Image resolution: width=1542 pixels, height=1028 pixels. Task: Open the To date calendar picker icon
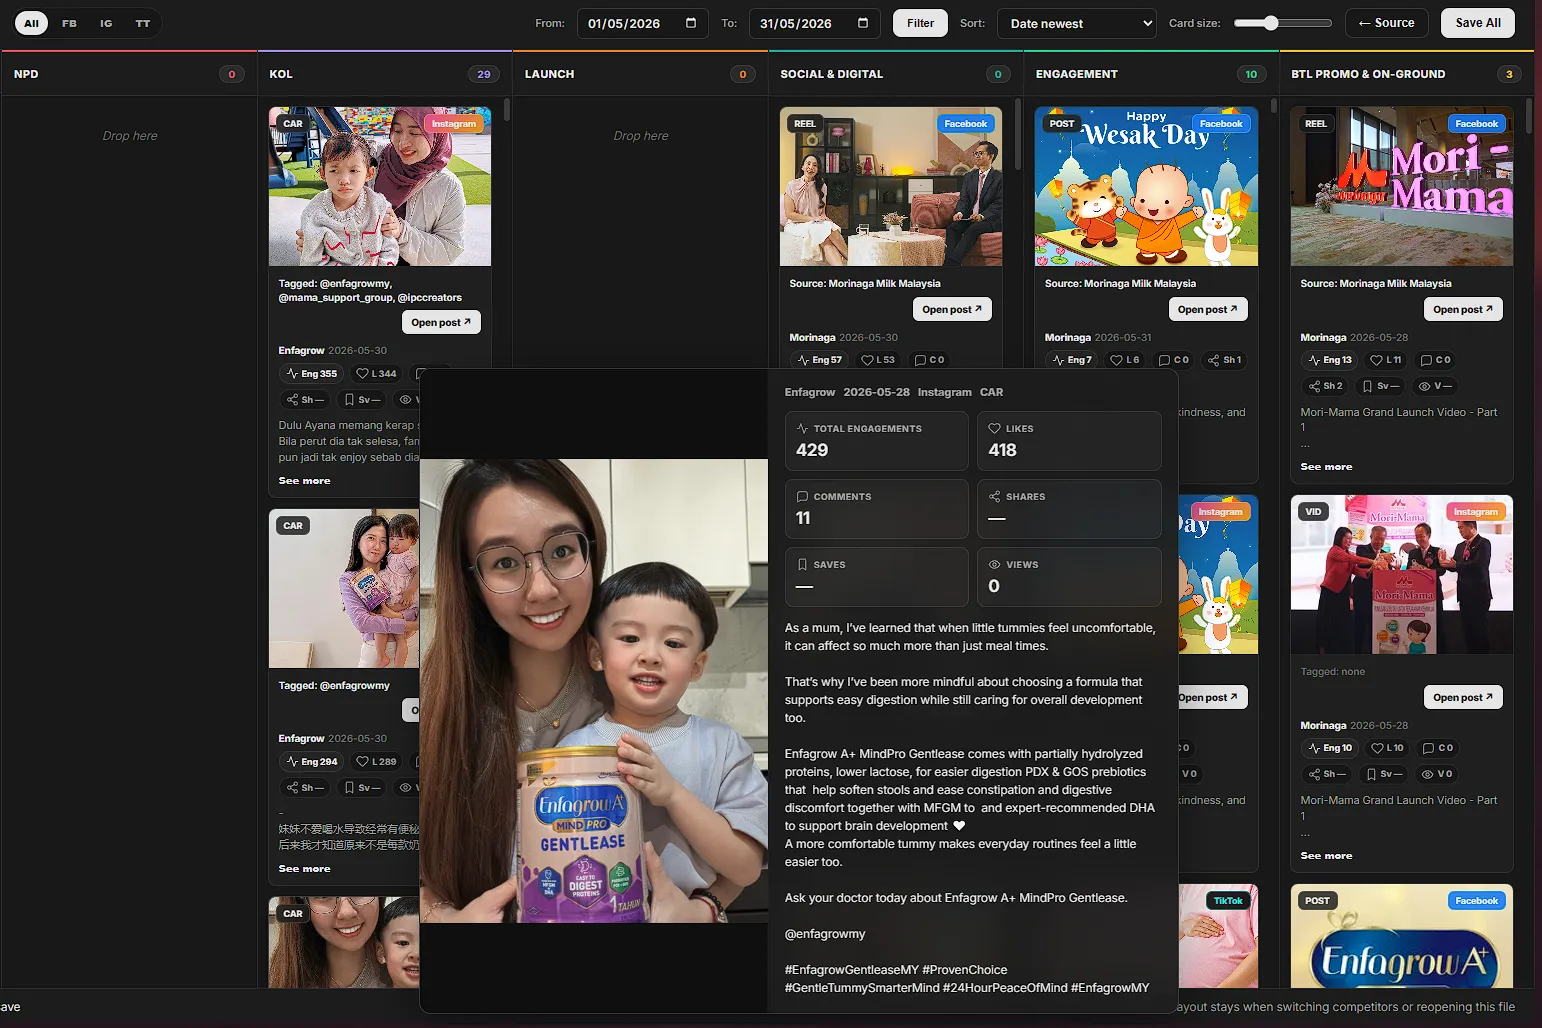(863, 23)
